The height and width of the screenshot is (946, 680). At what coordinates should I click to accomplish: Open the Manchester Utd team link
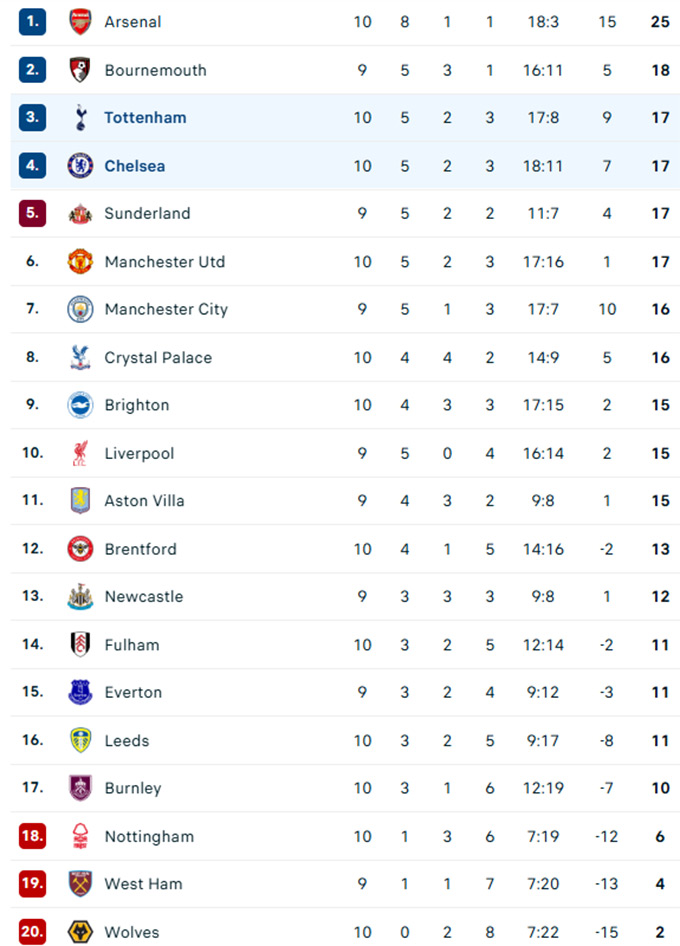pyautogui.click(x=165, y=262)
